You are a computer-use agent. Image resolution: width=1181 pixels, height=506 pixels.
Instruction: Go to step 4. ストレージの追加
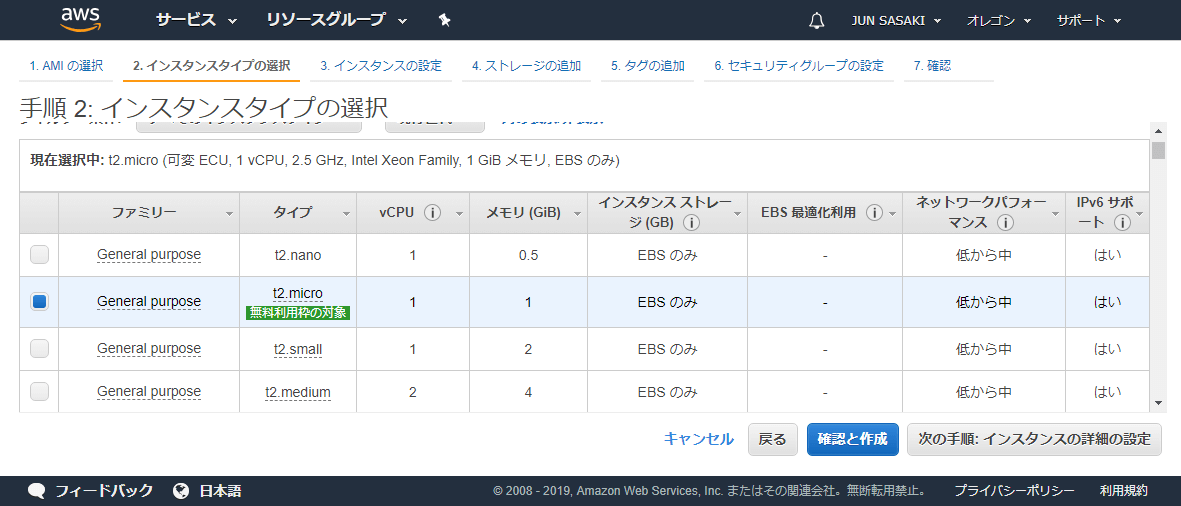tap(526, 66)
